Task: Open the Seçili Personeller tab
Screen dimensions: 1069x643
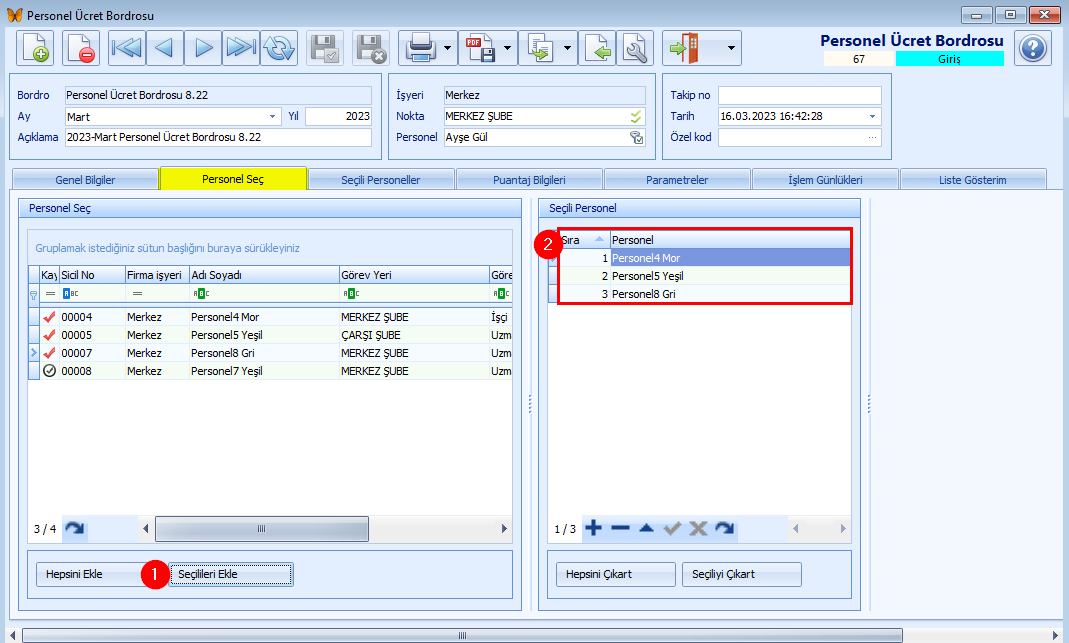Action: tap(381, 180)
